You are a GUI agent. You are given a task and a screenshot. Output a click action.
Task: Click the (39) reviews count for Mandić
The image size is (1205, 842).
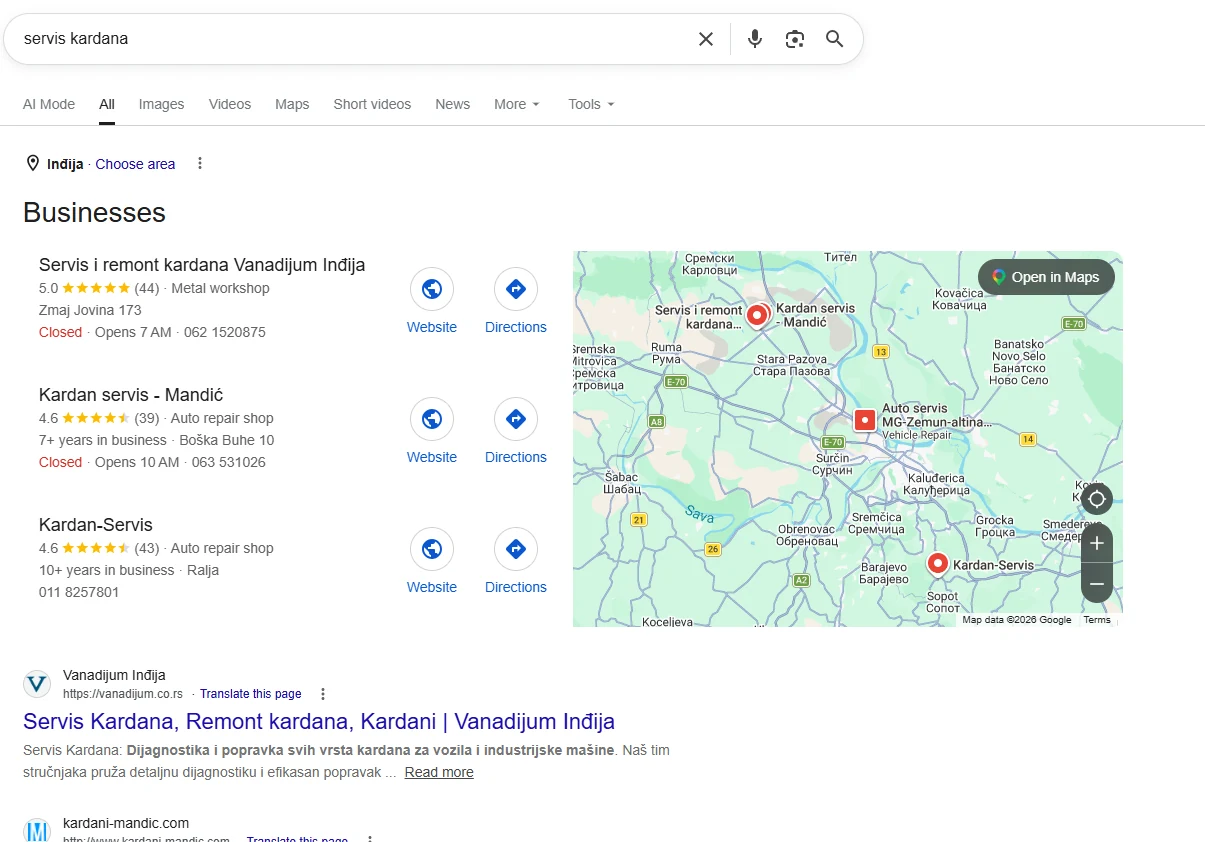[x=147, y=418]
